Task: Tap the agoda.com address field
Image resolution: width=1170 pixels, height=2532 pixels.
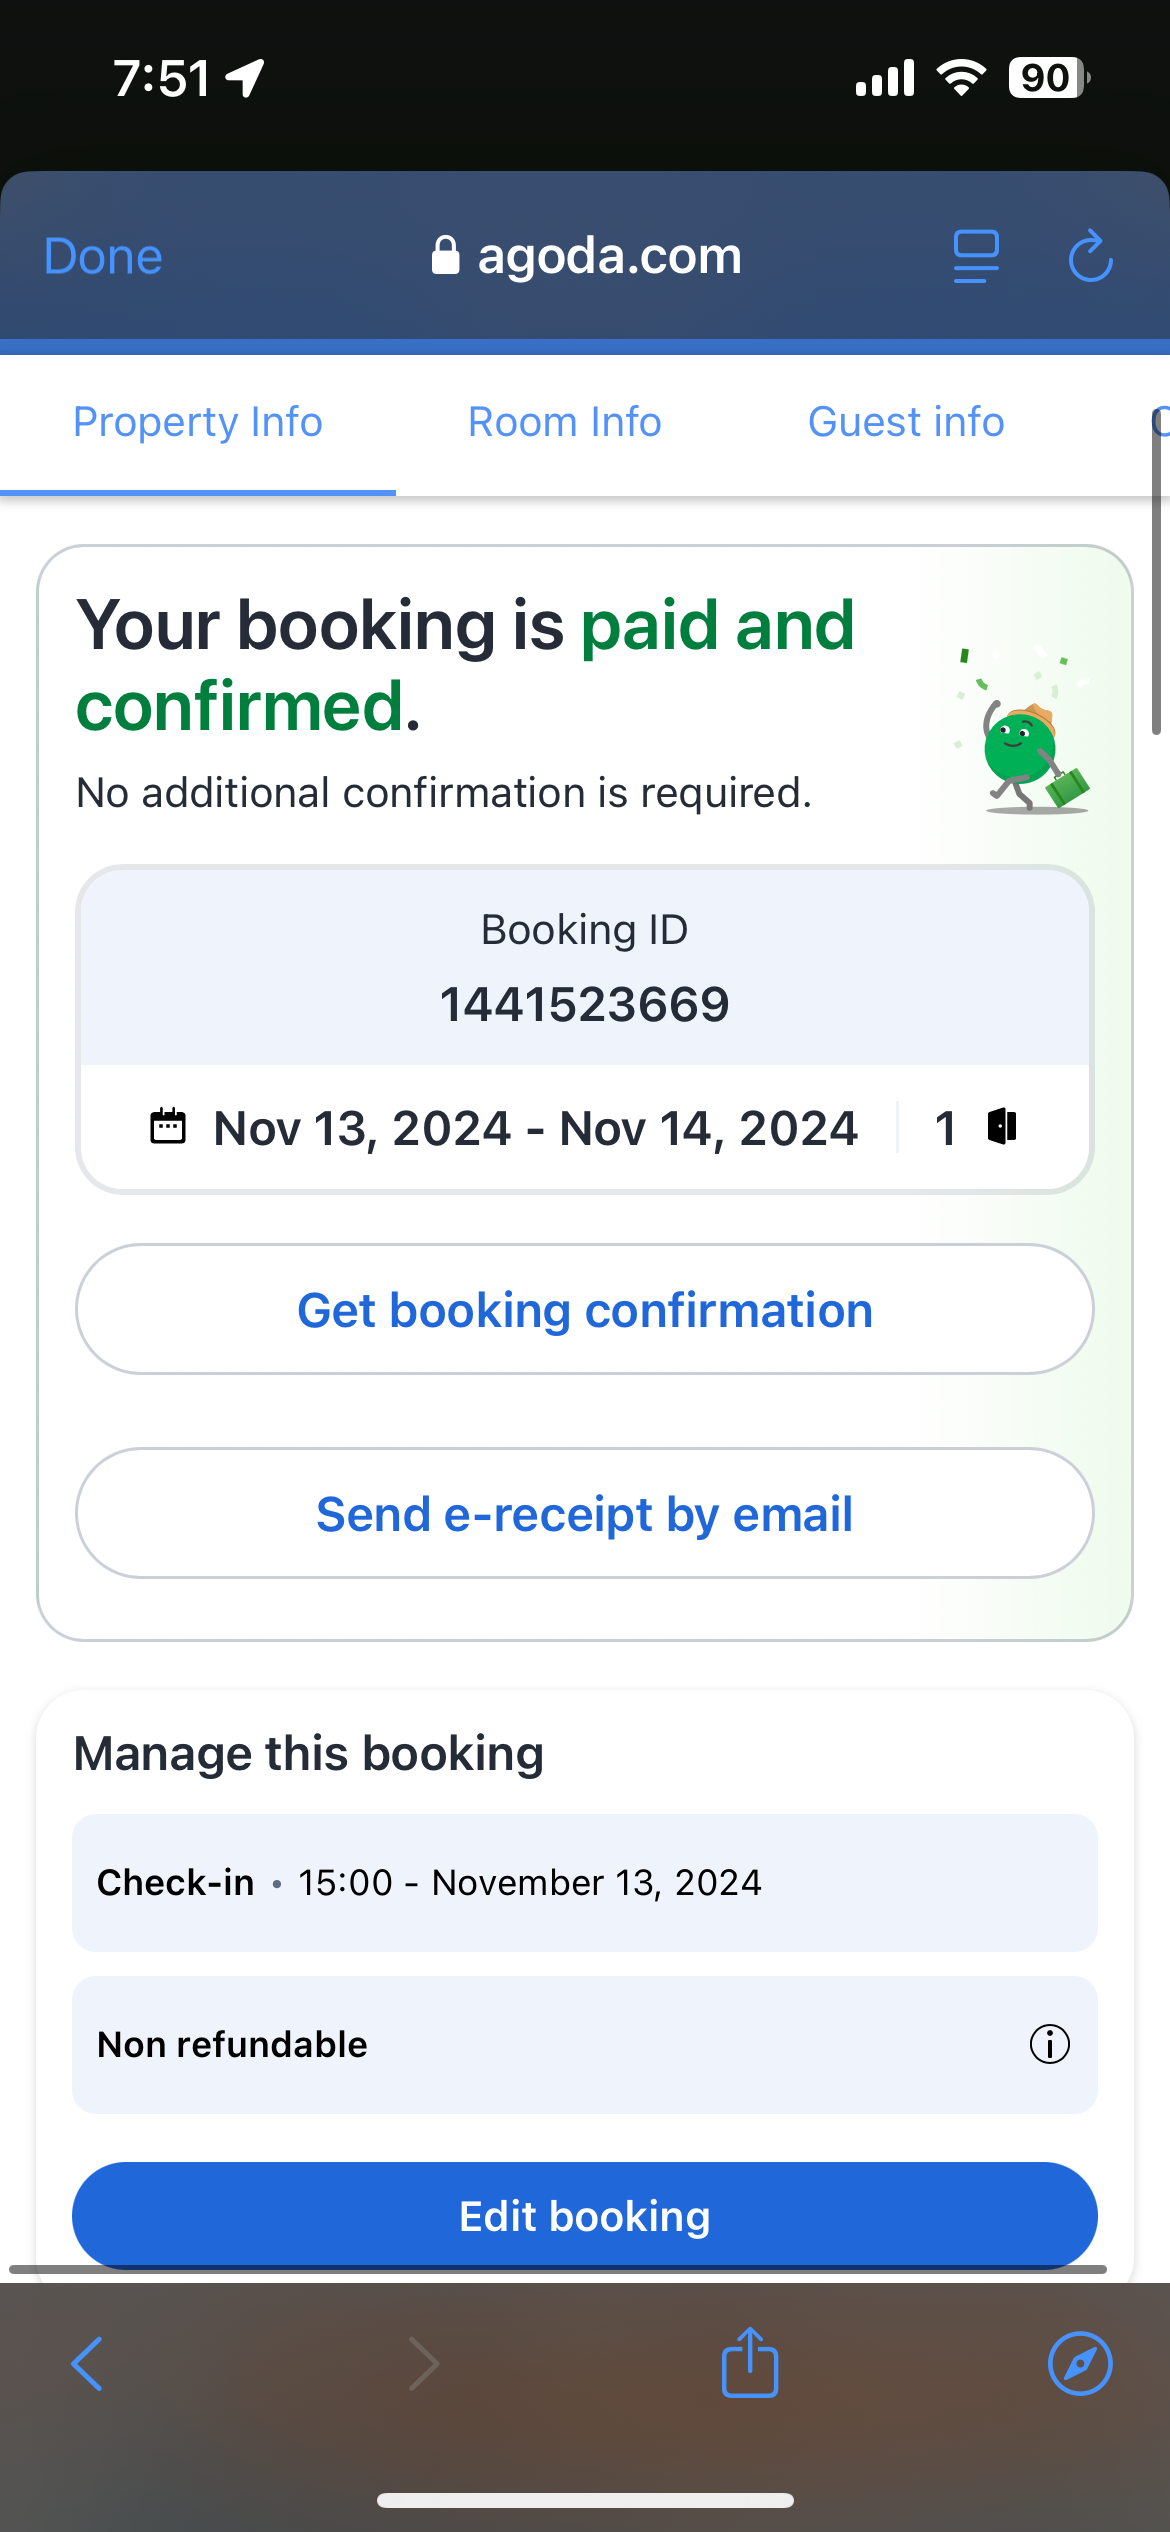Action: pyautogui.click(x=586, y=256)
